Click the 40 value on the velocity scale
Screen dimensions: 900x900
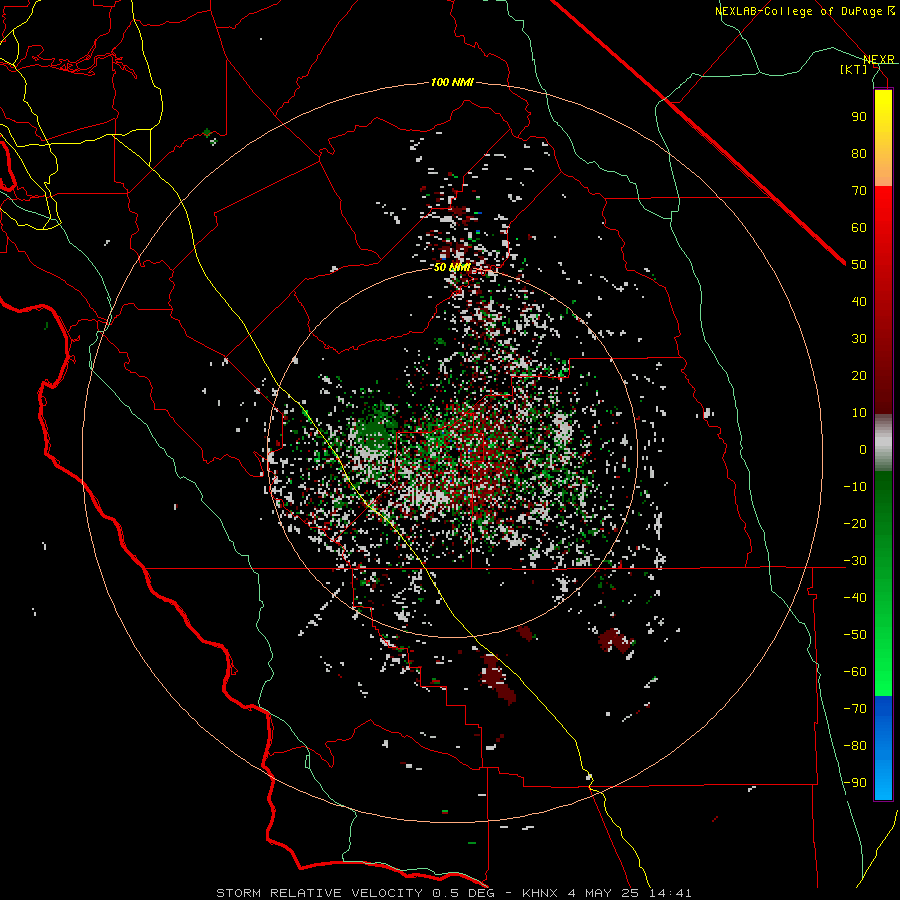click(859, 302)
